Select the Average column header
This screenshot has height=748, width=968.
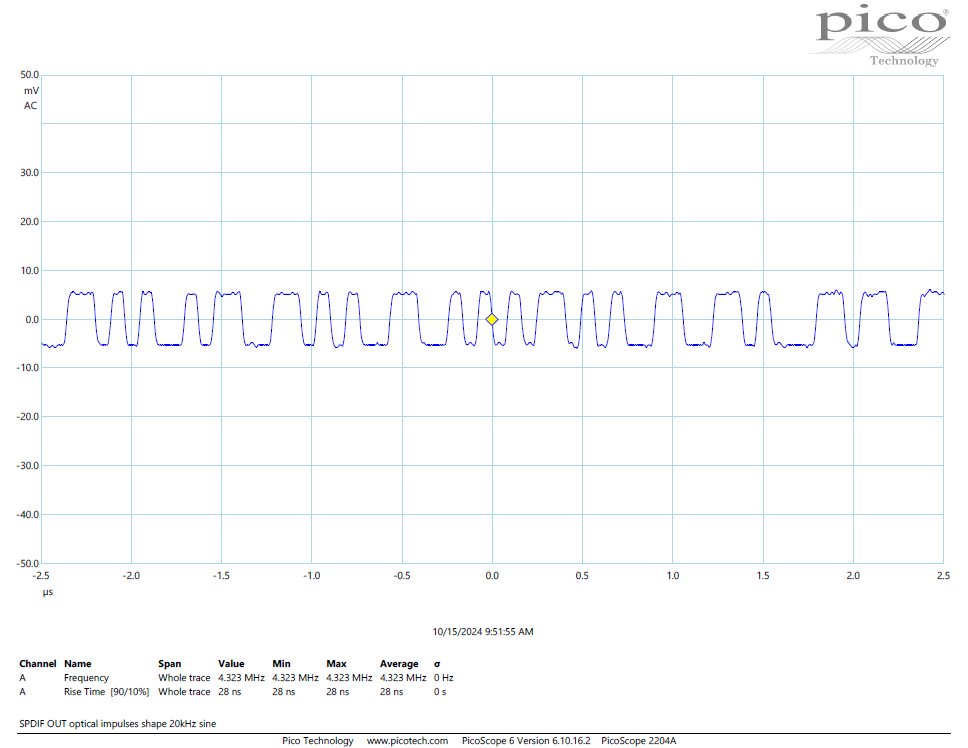399,664
